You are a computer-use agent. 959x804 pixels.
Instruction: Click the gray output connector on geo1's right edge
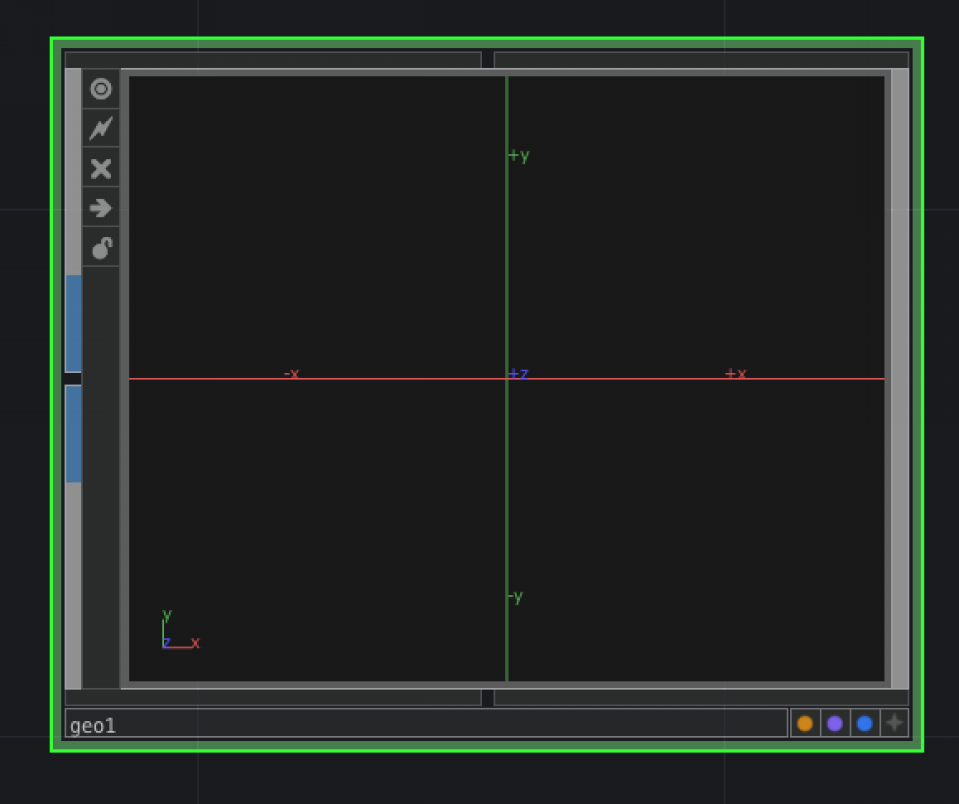900,378
